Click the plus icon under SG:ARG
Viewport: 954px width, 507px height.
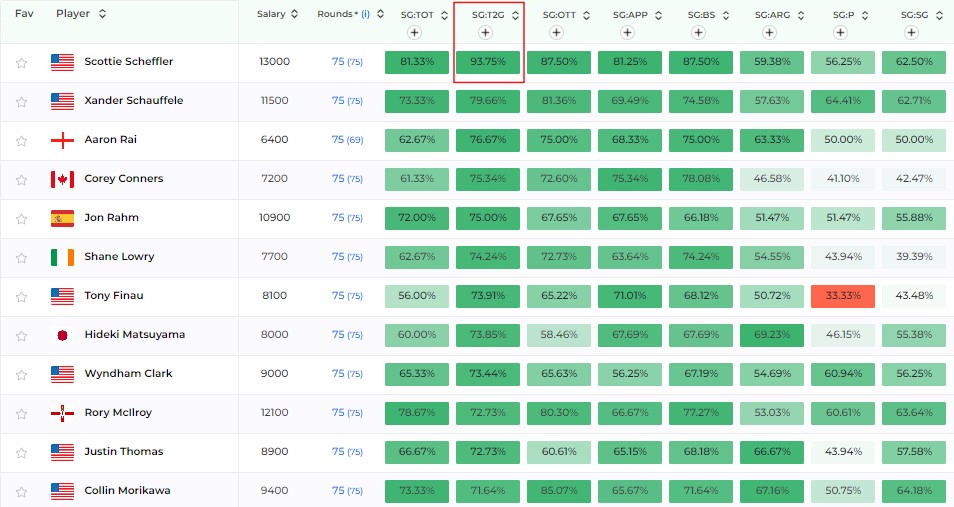pos(769,33)
